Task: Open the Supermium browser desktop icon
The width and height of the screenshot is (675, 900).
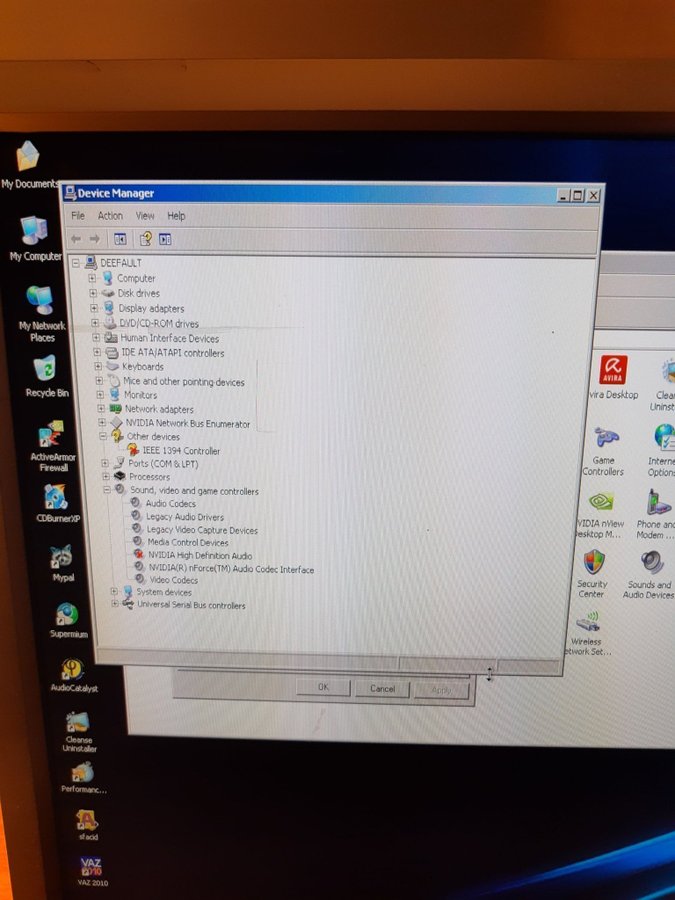Action: pos(68,619)
